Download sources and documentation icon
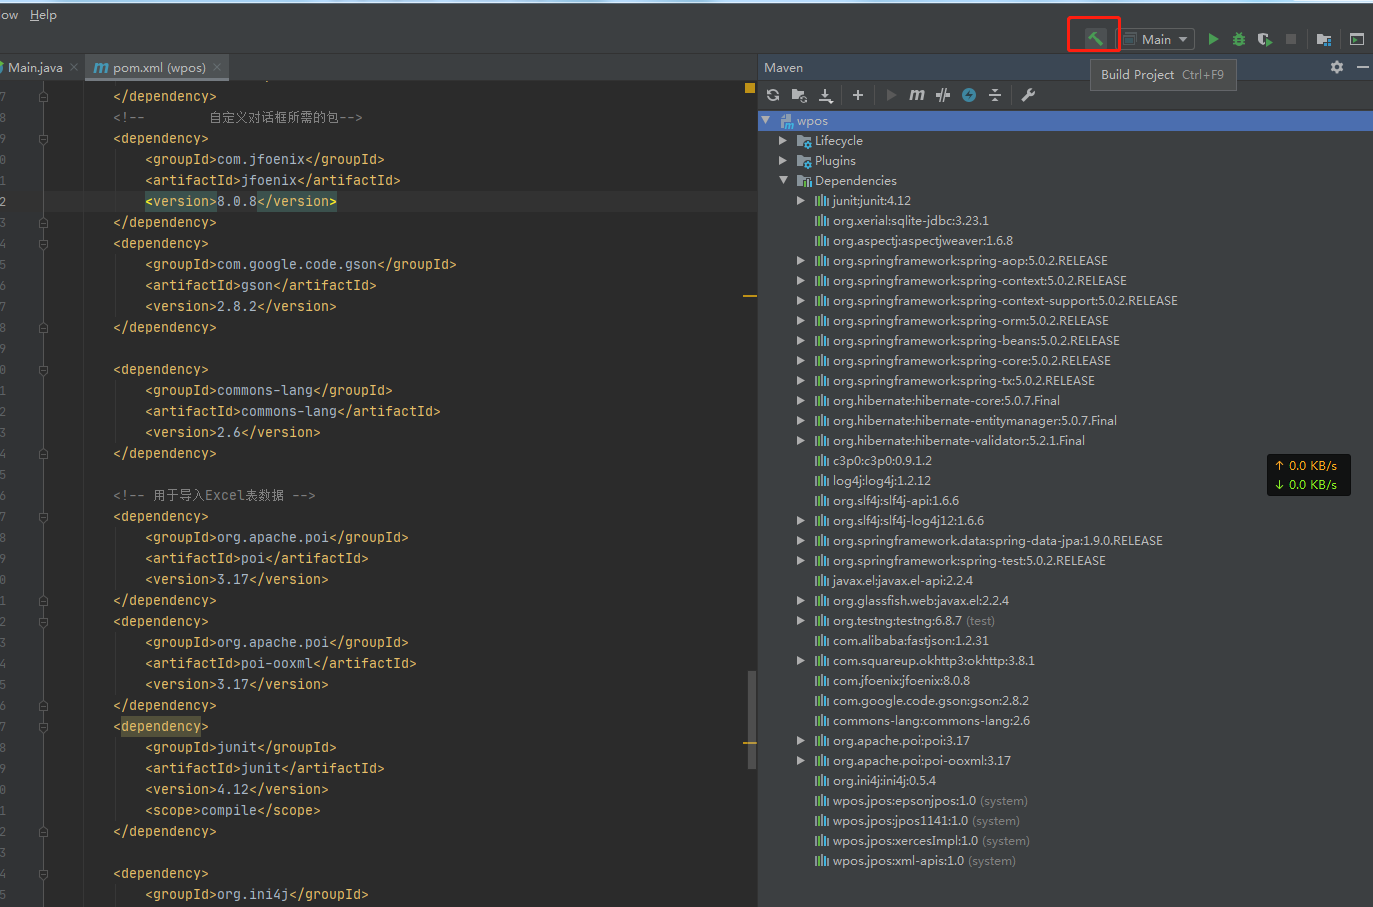This screenshot has width=1373, height=907. pyautogui.click(x=826, y=95)
